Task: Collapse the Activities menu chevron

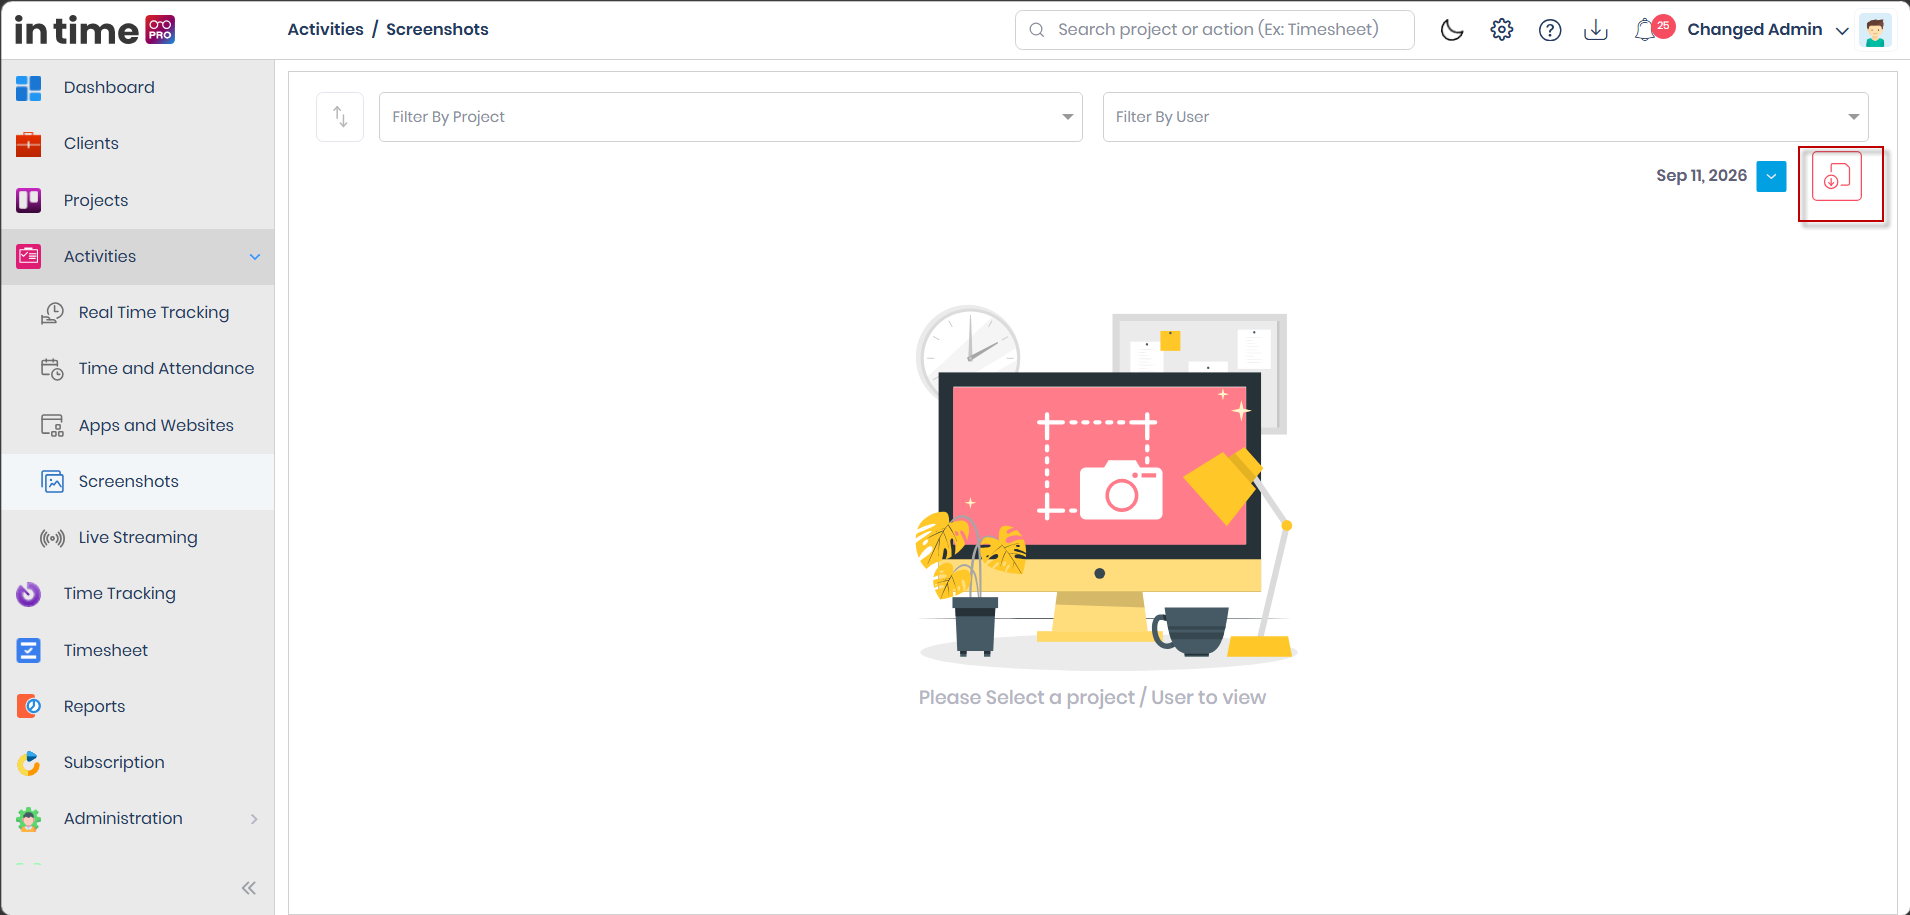Action: coord(255,257)
